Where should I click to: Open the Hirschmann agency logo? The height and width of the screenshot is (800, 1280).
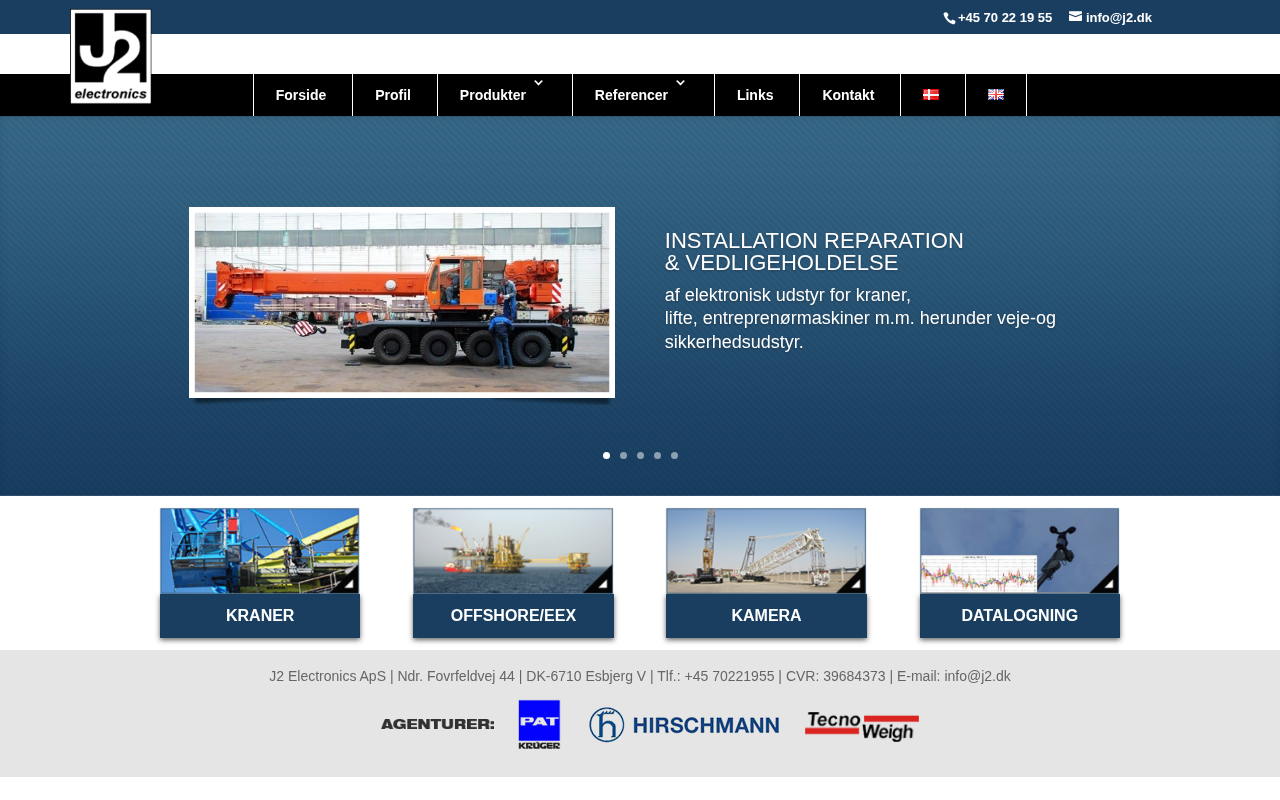click(x=684, y=725)
